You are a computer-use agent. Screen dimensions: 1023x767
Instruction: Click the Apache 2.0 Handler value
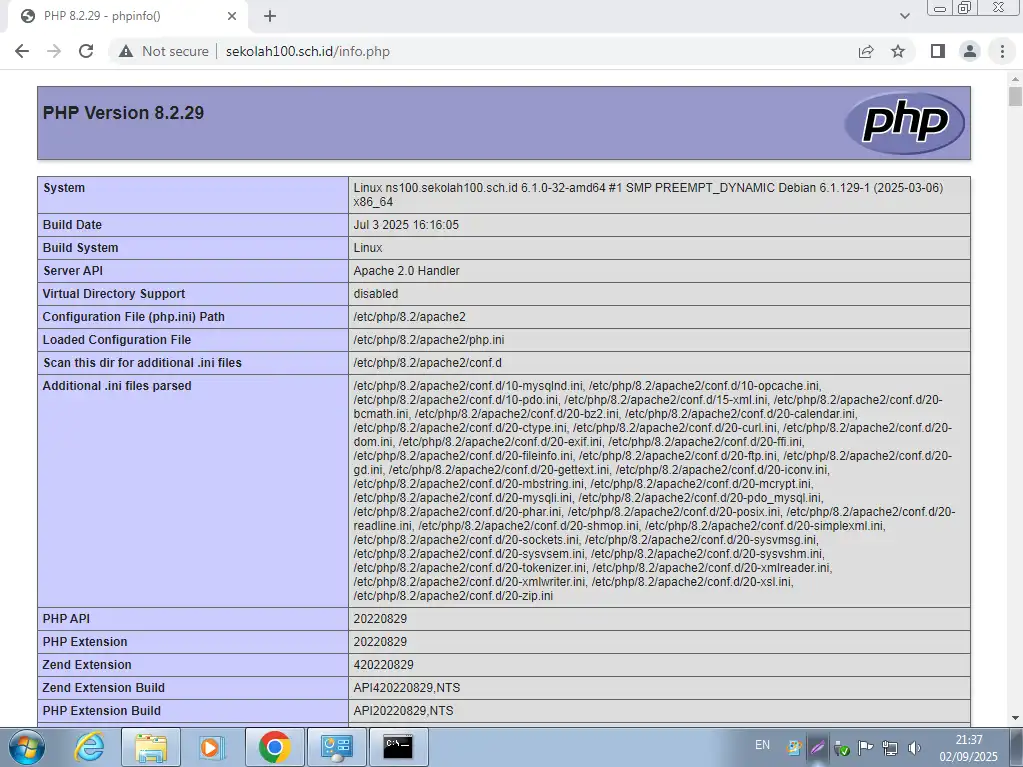406,271
